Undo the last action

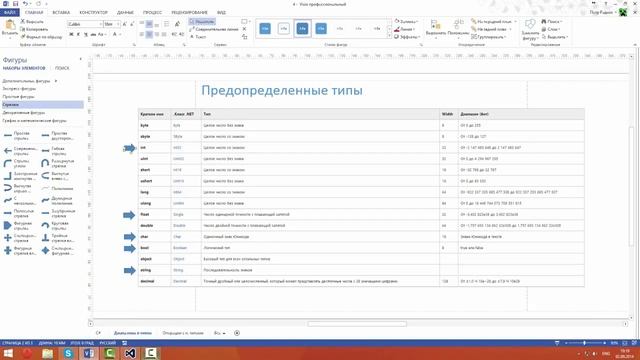25,4
